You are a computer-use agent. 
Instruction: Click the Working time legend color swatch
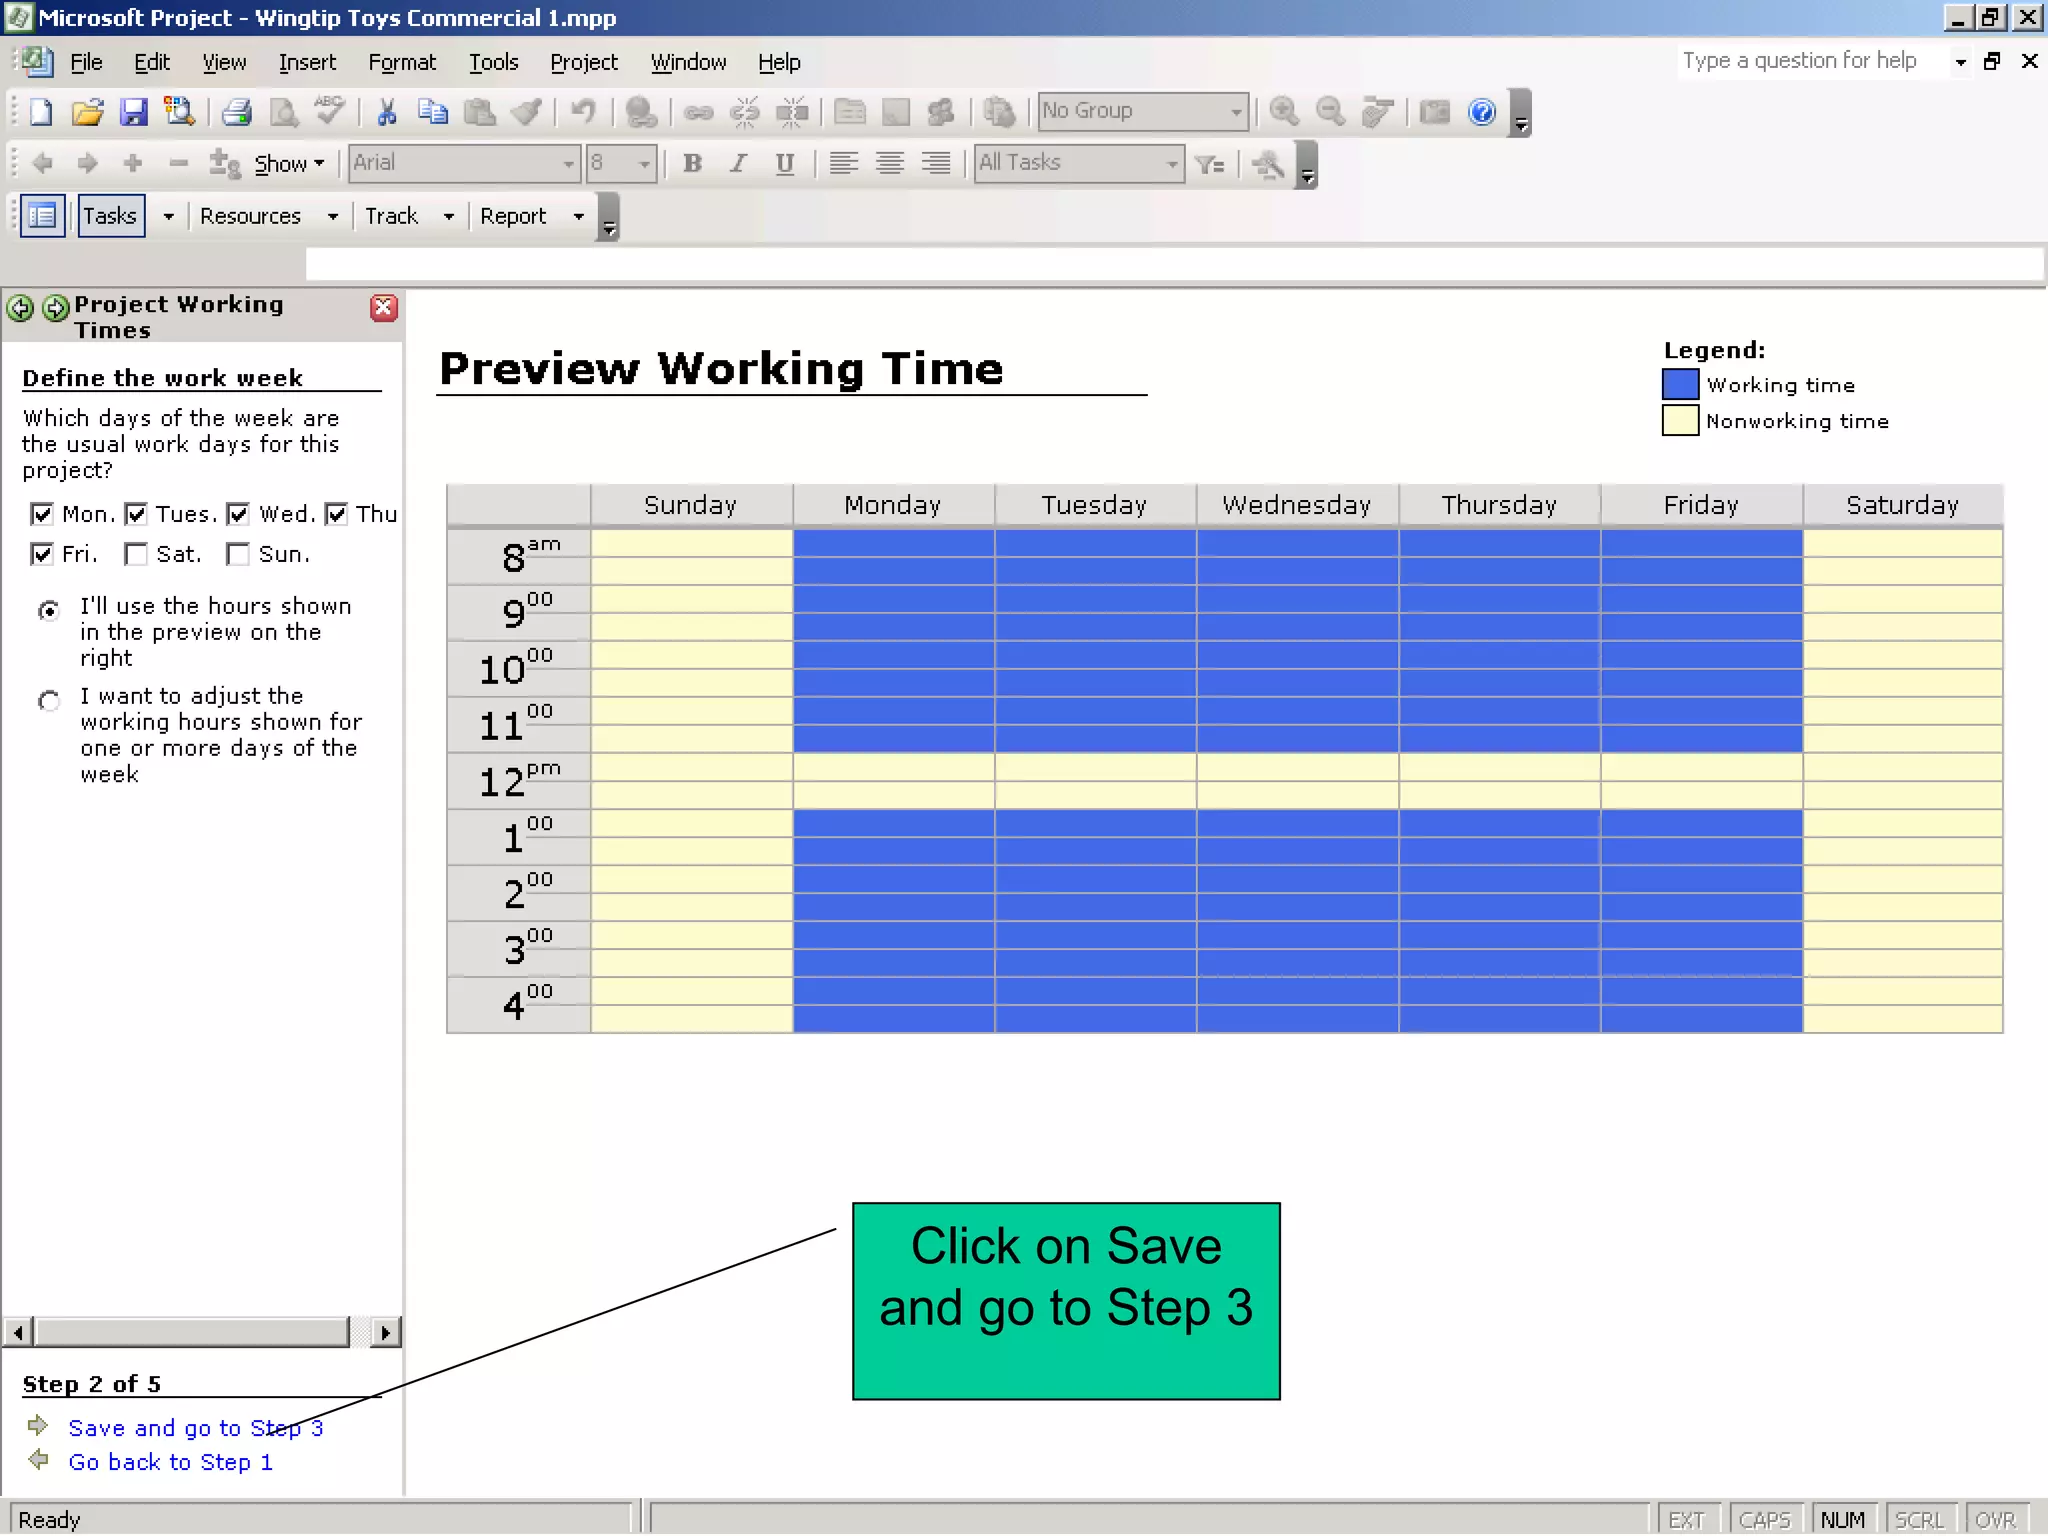click(x=1680, y=385)
